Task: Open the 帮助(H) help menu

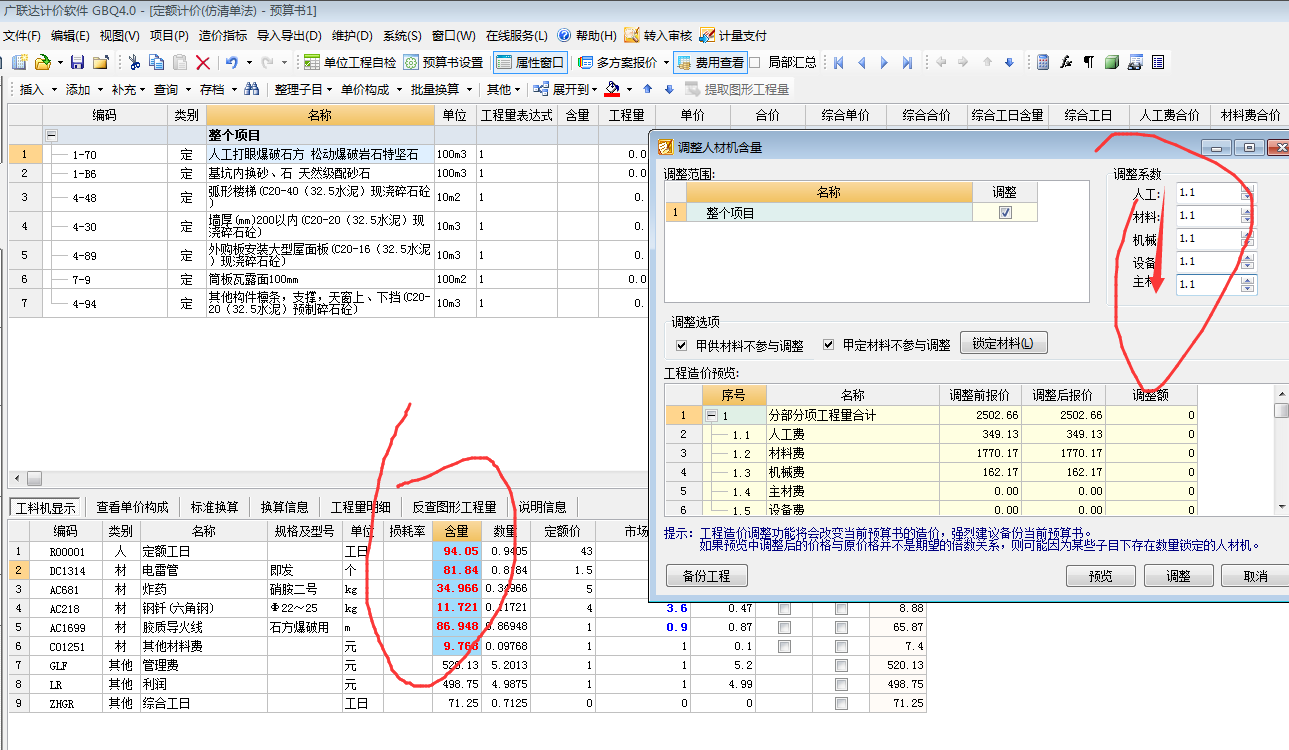Action: click(x=595, y=35)
